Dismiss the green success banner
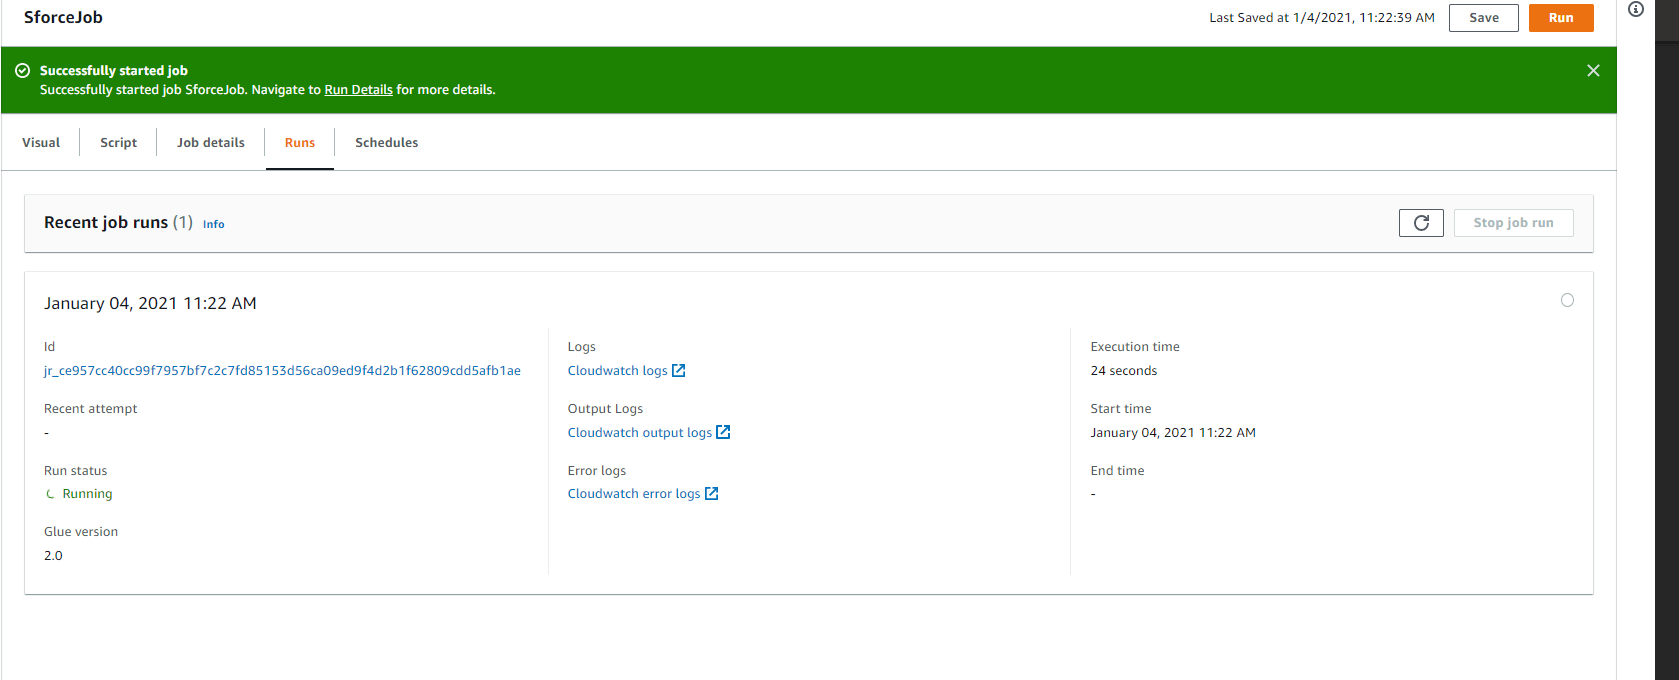 click(1593, 71)
